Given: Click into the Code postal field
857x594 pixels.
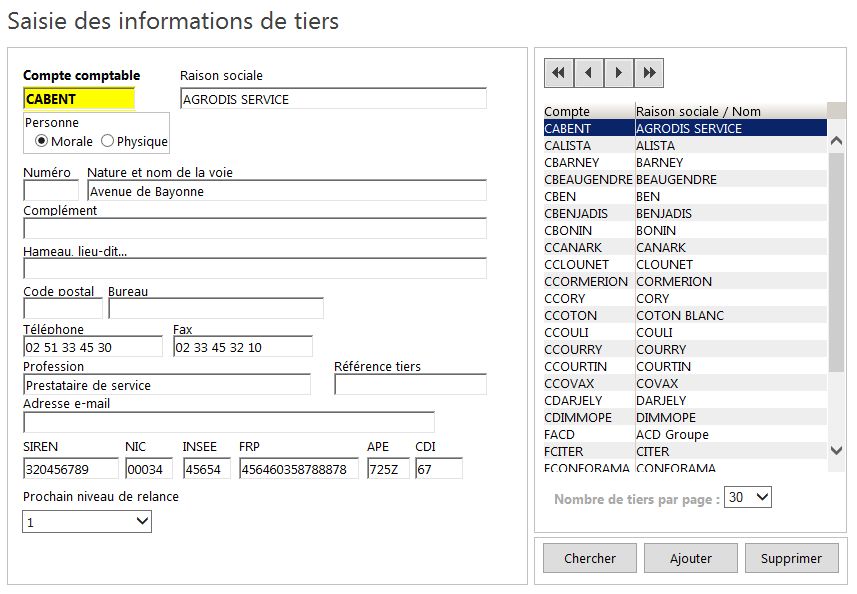Looking at the screenshot, I should pyautogui.click(x=62, y=308).
